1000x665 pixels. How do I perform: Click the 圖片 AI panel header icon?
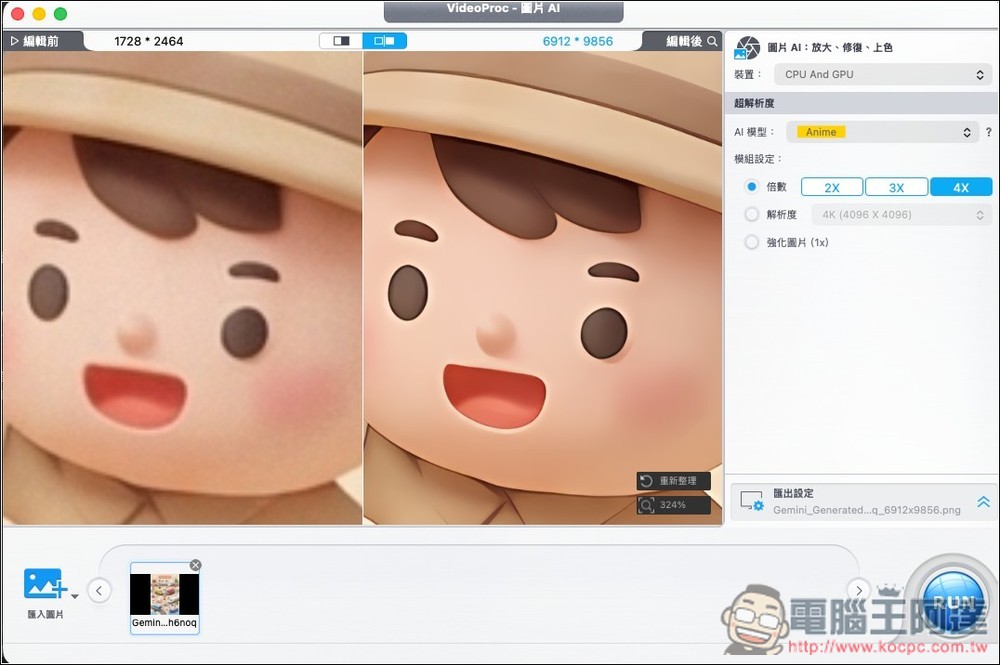coord(747,46)
